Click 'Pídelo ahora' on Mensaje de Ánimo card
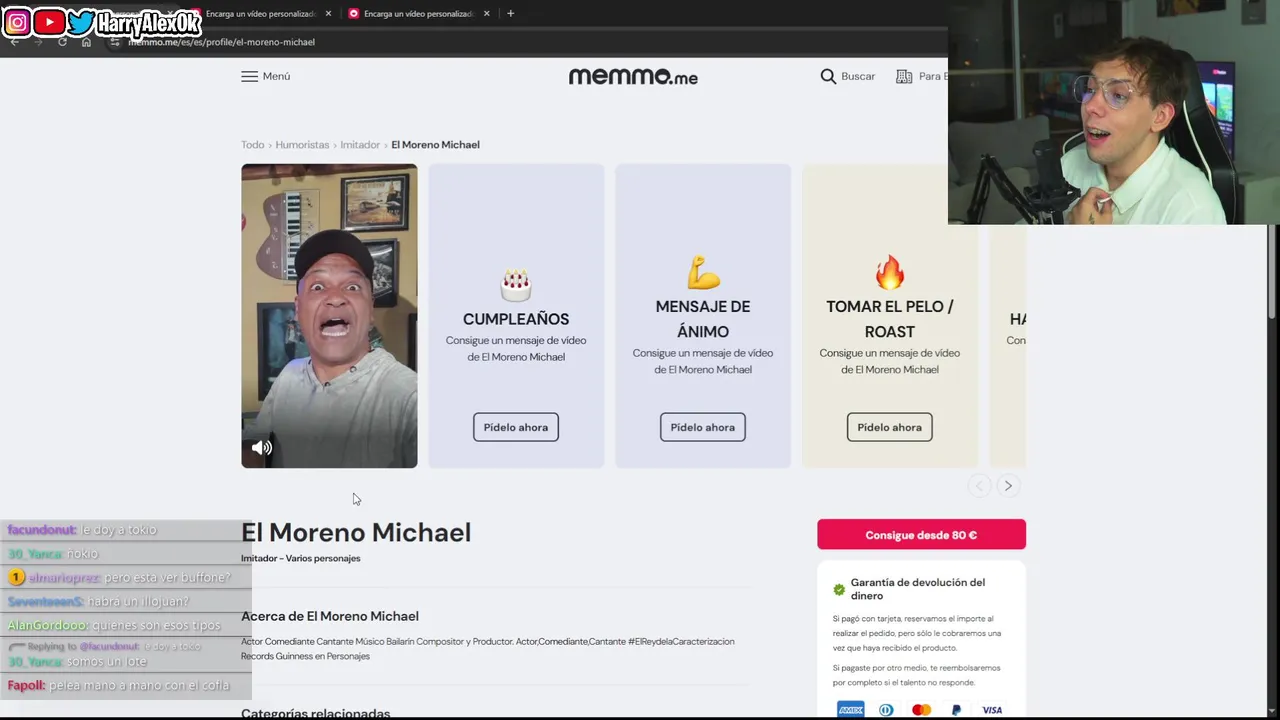This screenshot has width=1280, height=720. click(x=703, y=427)
